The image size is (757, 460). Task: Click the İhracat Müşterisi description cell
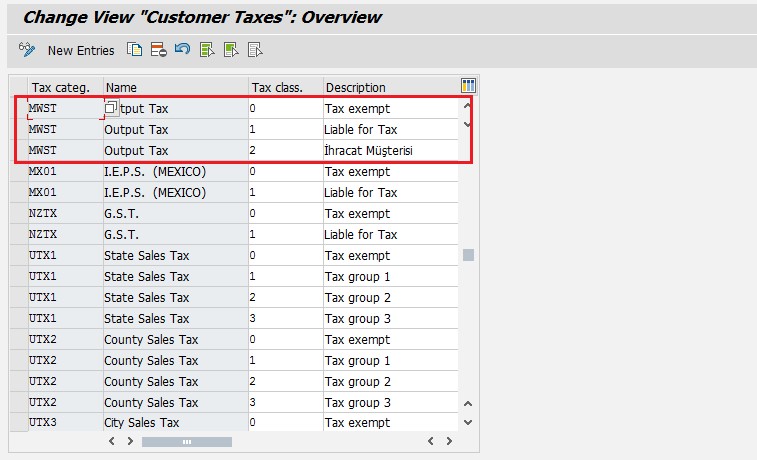pyautogui.click(x=390, y=150)
